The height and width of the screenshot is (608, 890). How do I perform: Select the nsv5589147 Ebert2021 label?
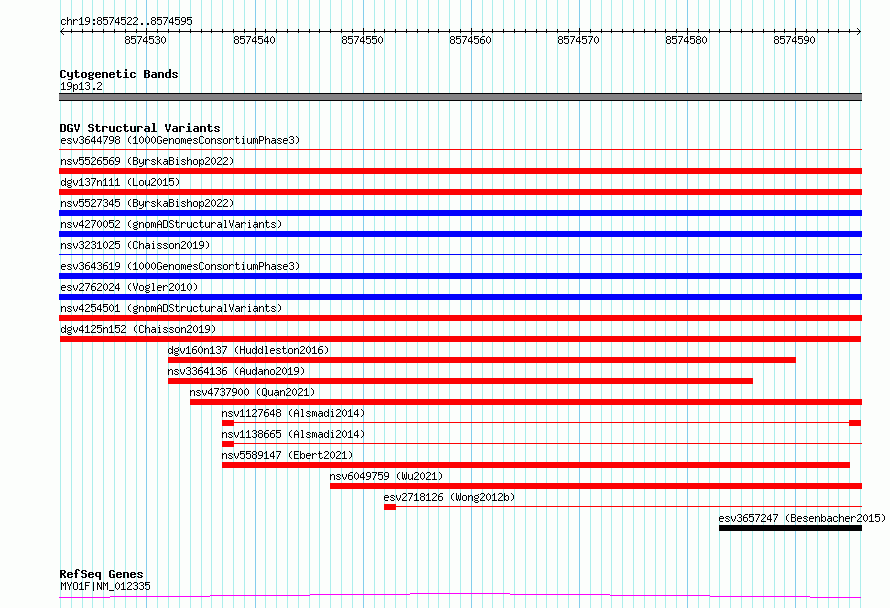click(287, 455)
